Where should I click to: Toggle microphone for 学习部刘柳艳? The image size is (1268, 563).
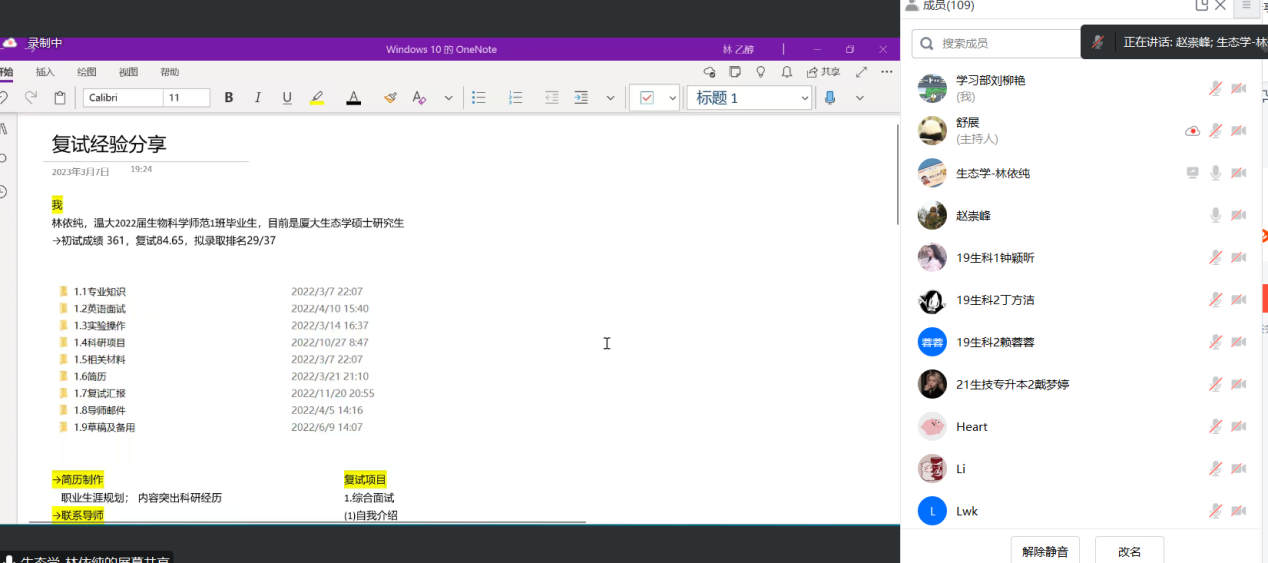(1215, 88)
